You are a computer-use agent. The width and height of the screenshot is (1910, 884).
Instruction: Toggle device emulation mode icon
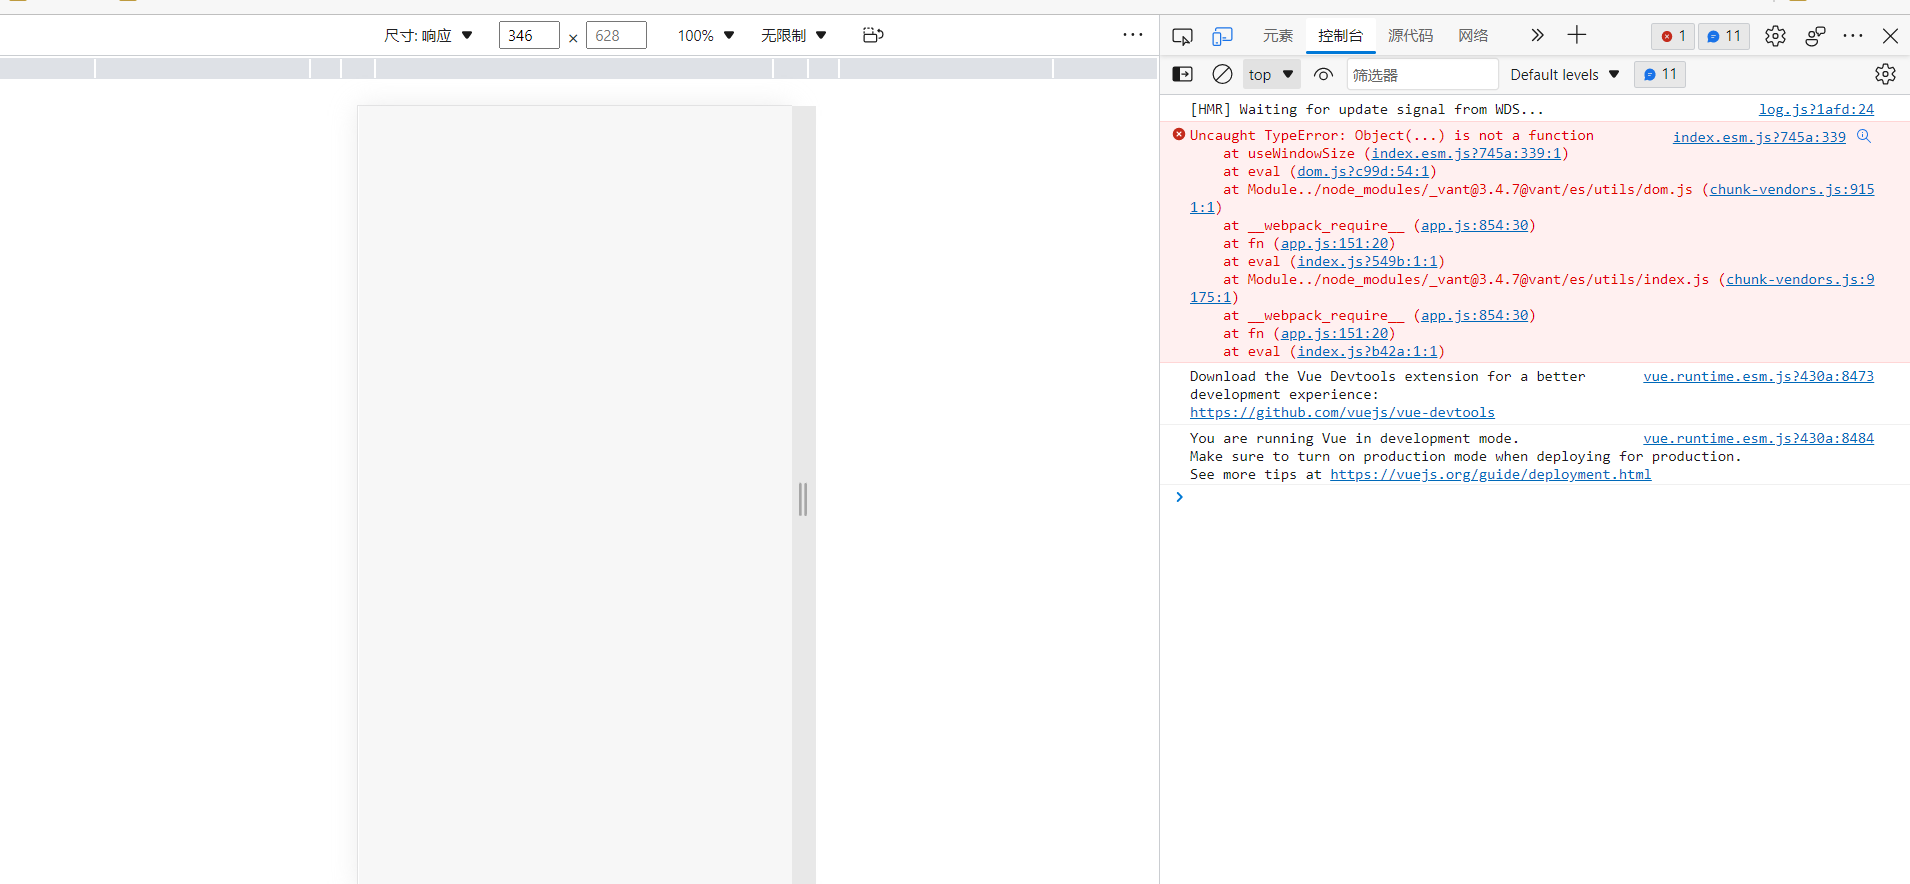[x=1222, y=36]
